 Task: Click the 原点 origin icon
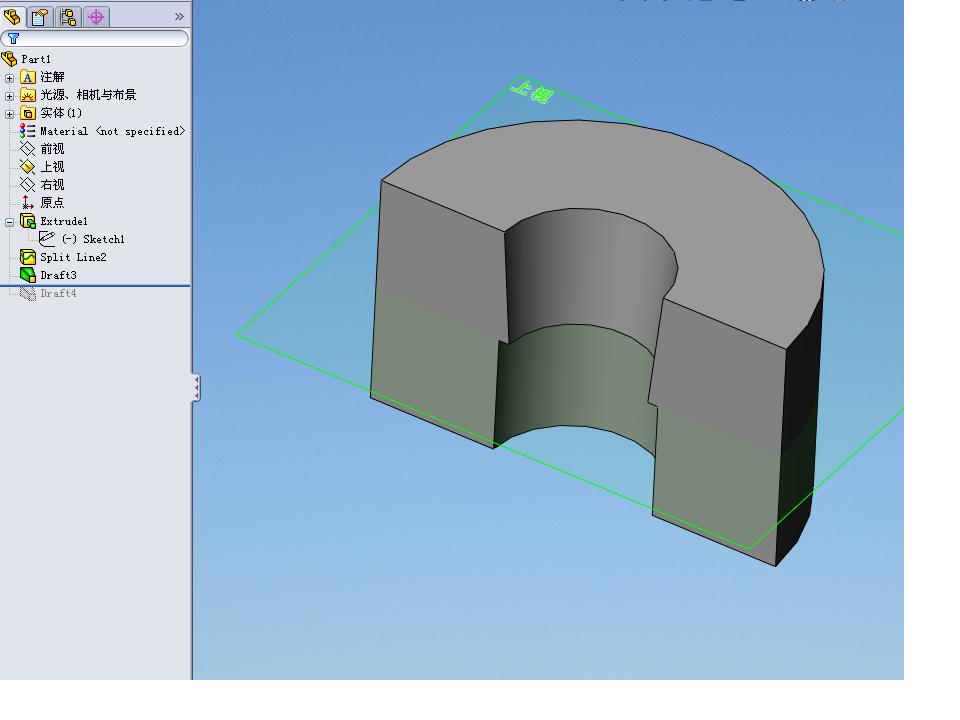point(28,202)
